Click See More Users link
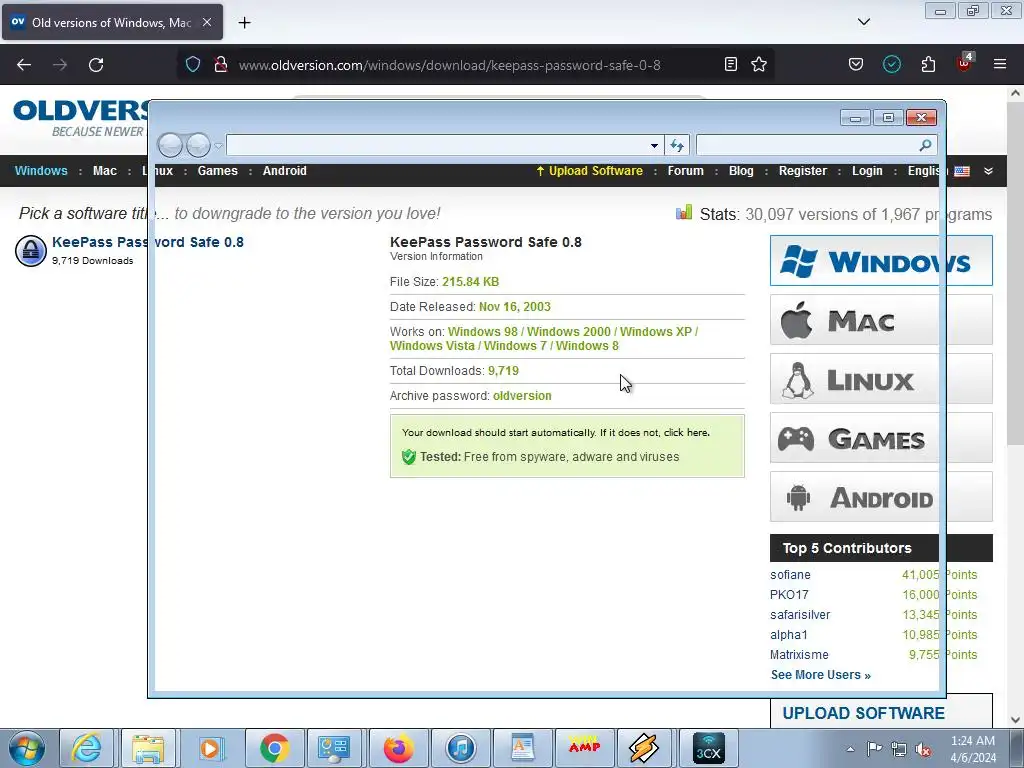Image resolution: width=1024 pixels, height=768 pixels. [821, 675]
